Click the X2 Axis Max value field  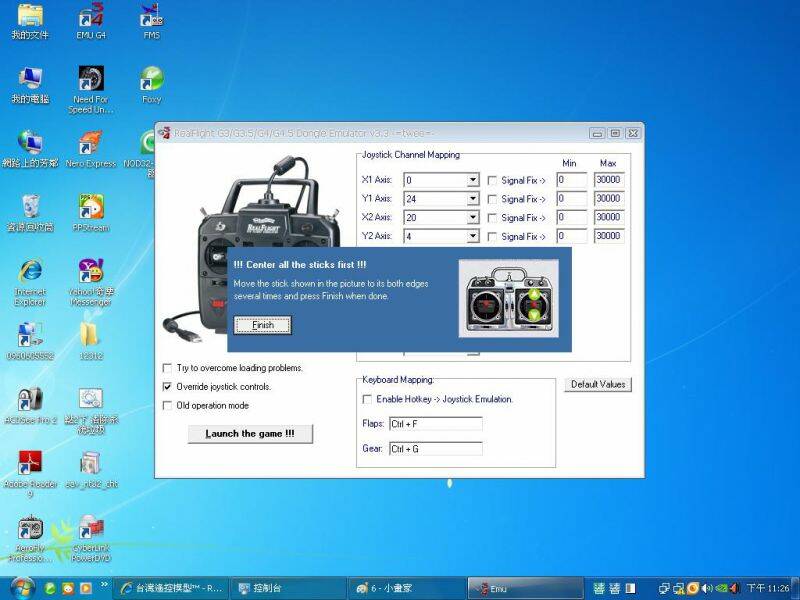pyautogui.click(x=609, y=218)
